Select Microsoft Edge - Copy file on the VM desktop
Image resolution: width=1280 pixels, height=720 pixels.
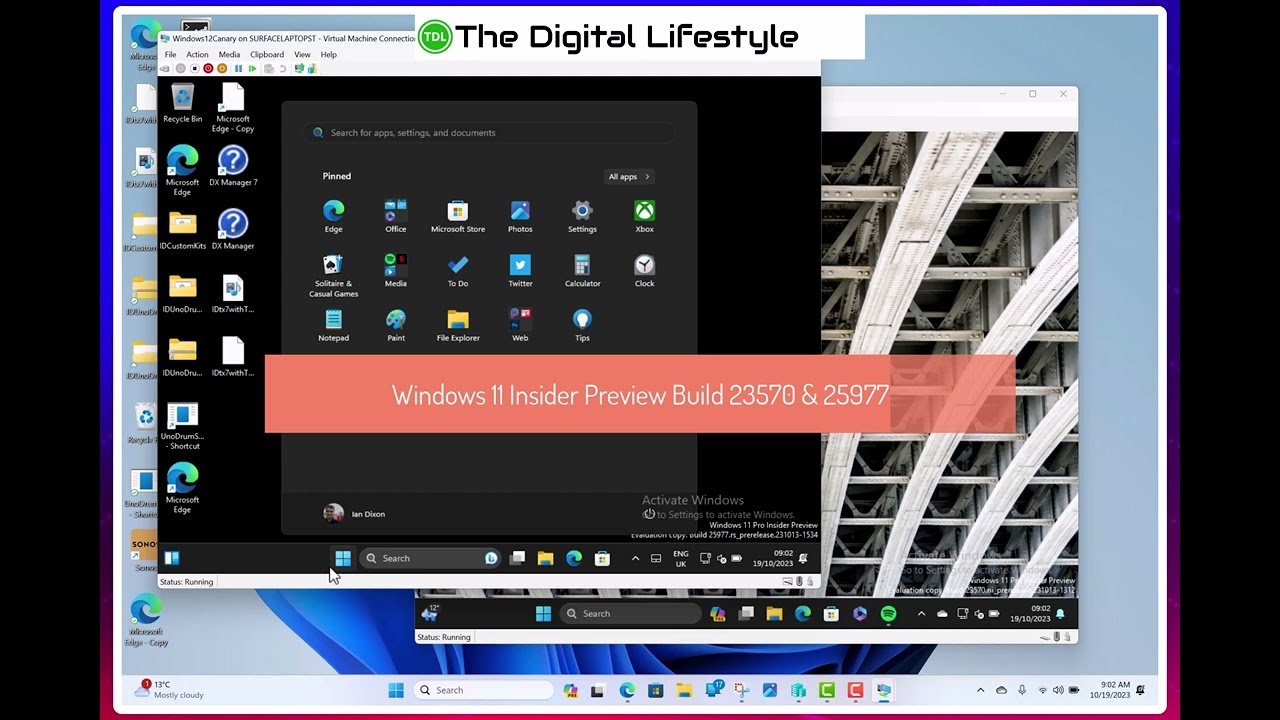(233, 108)
